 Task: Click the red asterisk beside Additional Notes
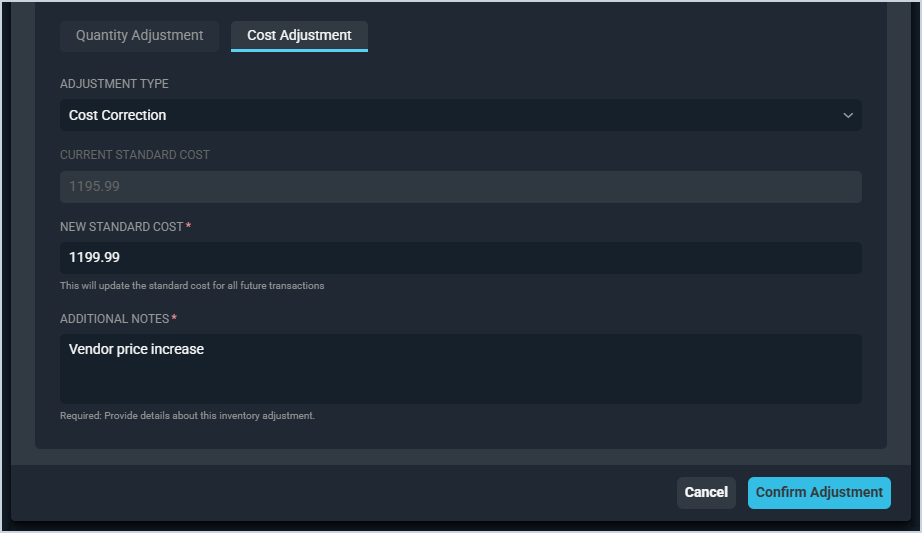tap(174, 319)
